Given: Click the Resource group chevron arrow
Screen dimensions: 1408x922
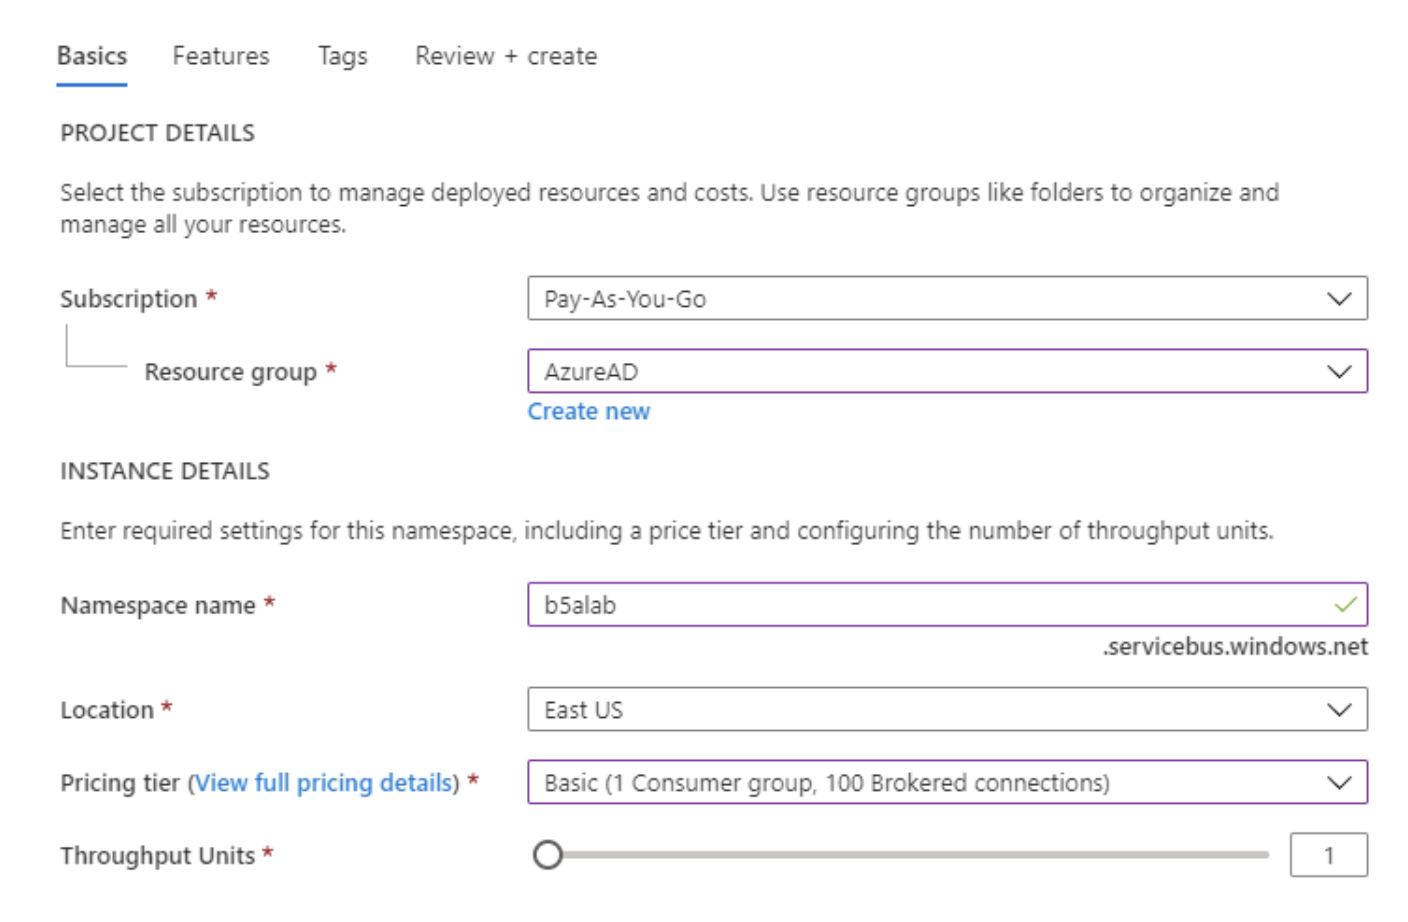Looking at the screenshot, I should click(x=1338, y=372).
